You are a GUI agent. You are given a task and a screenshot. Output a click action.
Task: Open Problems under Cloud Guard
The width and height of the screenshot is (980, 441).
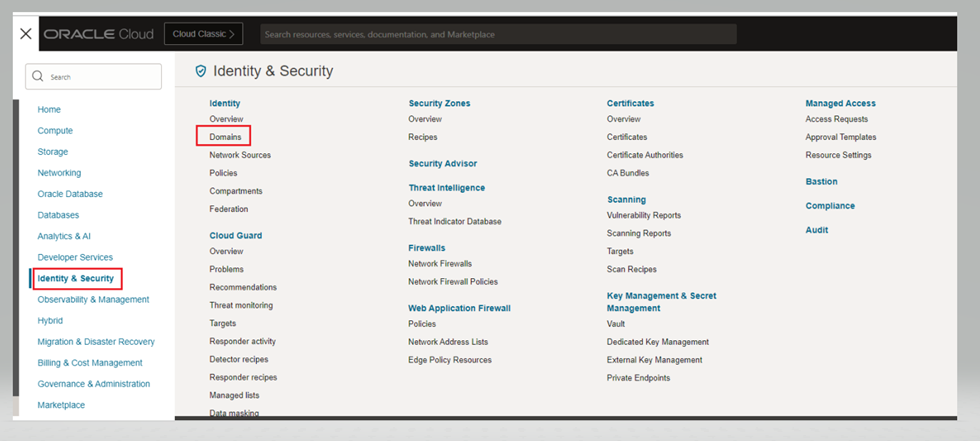[x=226, y=269]
